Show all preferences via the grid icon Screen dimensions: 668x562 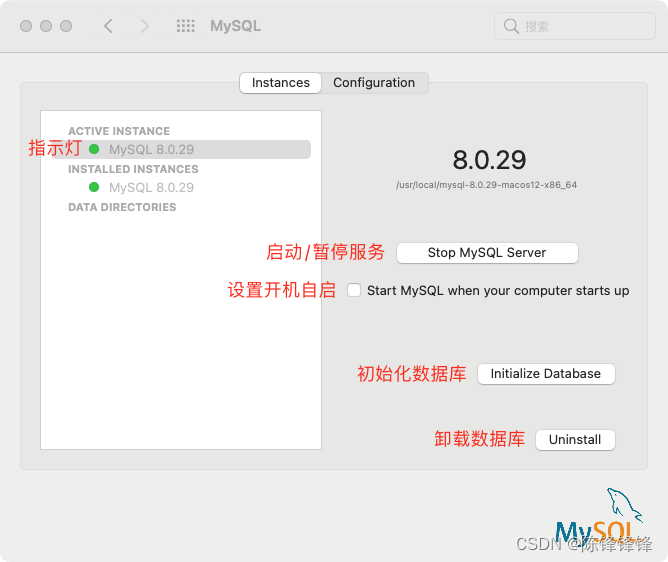(186, 26)
